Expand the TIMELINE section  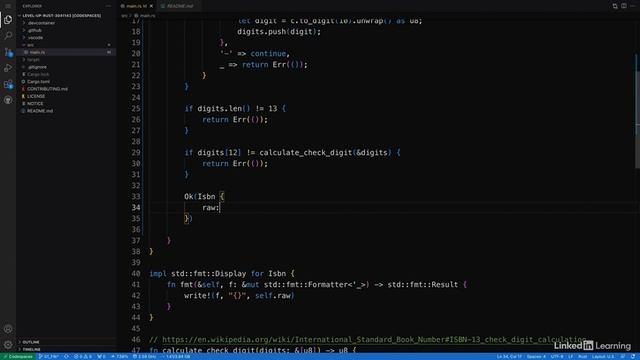pyautogui.click(x=31, y=349)
